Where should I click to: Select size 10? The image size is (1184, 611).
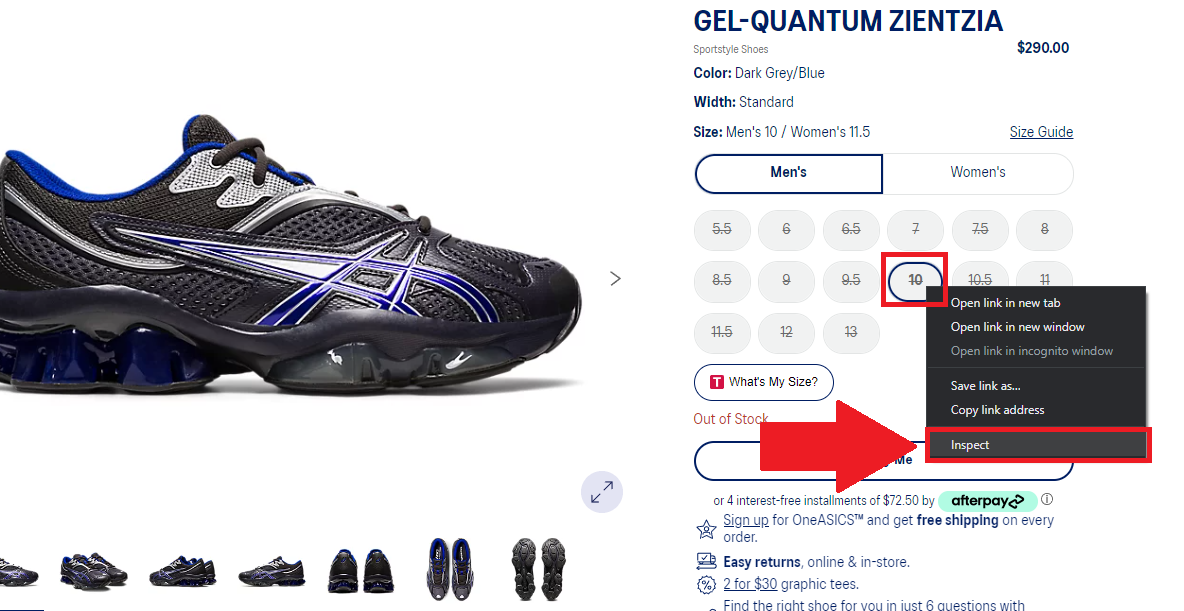[915, 280]
